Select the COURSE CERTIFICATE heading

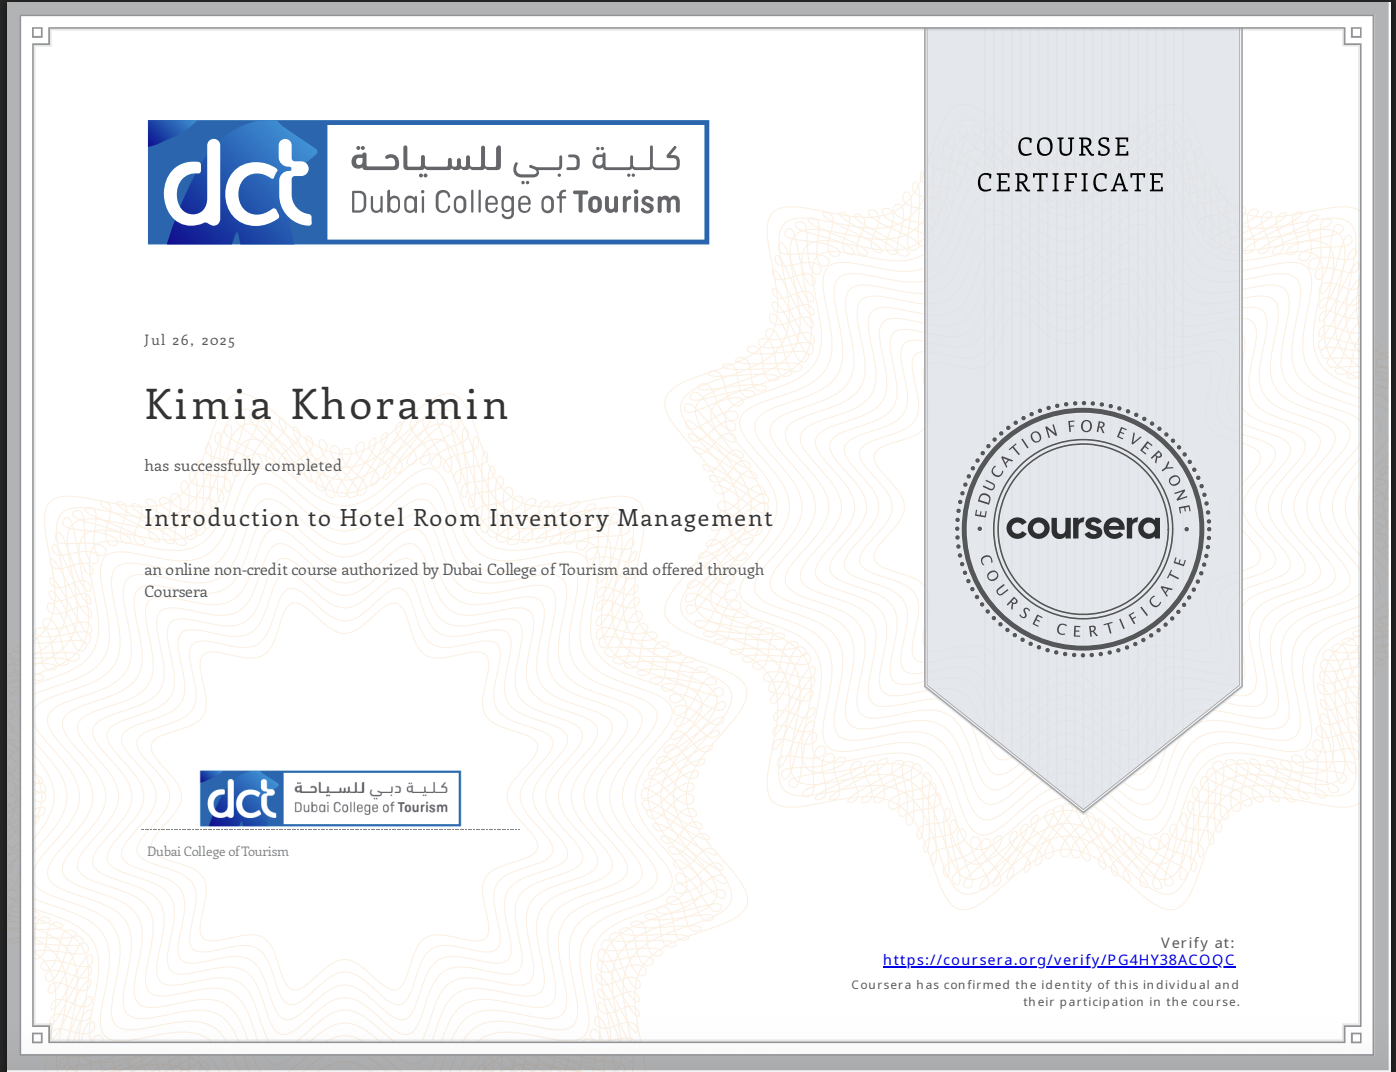[x=1071, y=164]
